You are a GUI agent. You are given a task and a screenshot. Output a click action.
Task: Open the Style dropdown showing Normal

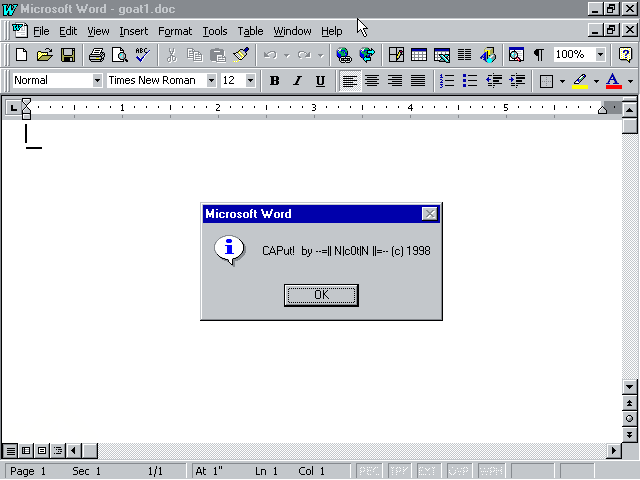coord(97,80)
